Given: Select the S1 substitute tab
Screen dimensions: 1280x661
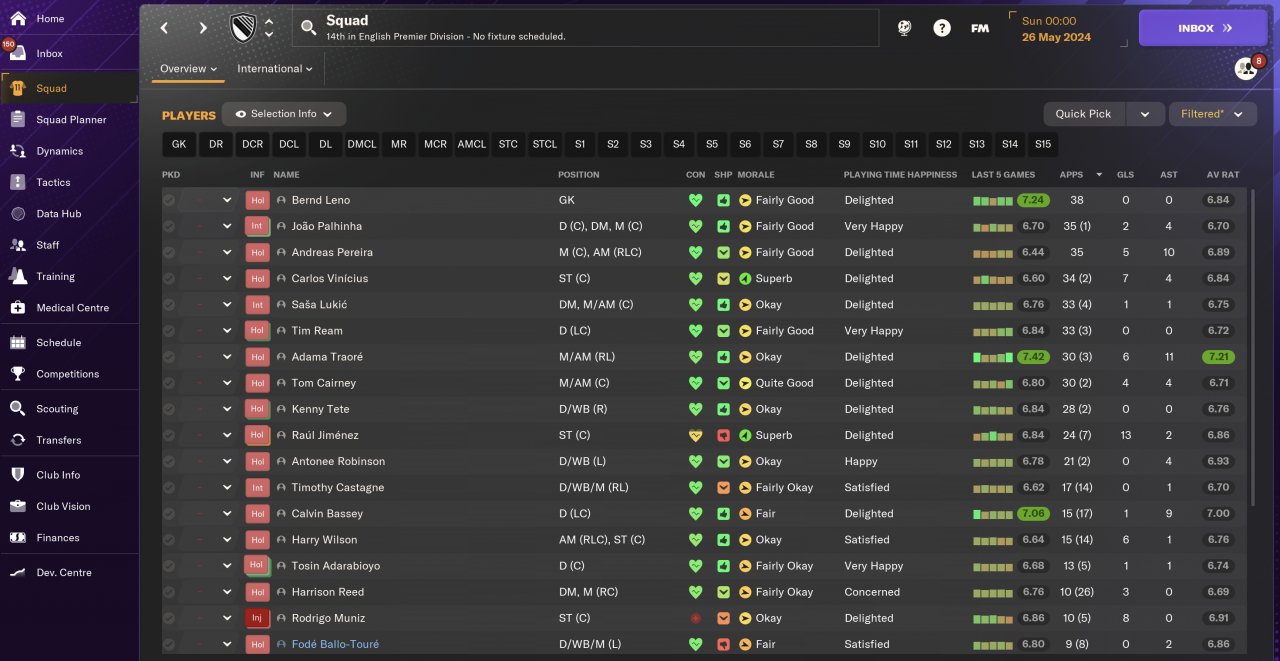Looking at the screenshot, I should coord(580,144).
